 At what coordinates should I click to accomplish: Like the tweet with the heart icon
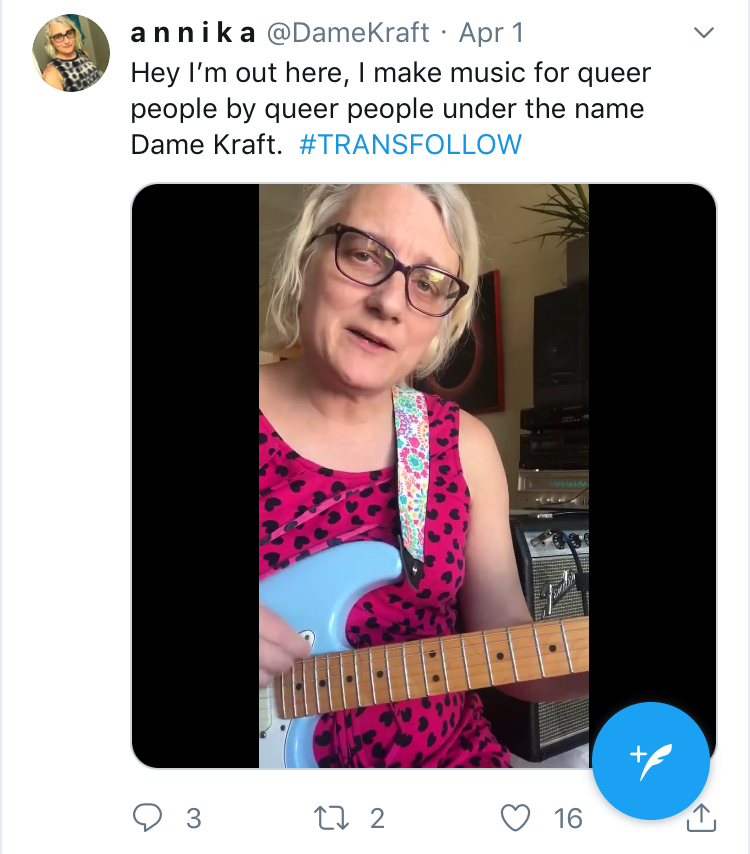(515, 818)
